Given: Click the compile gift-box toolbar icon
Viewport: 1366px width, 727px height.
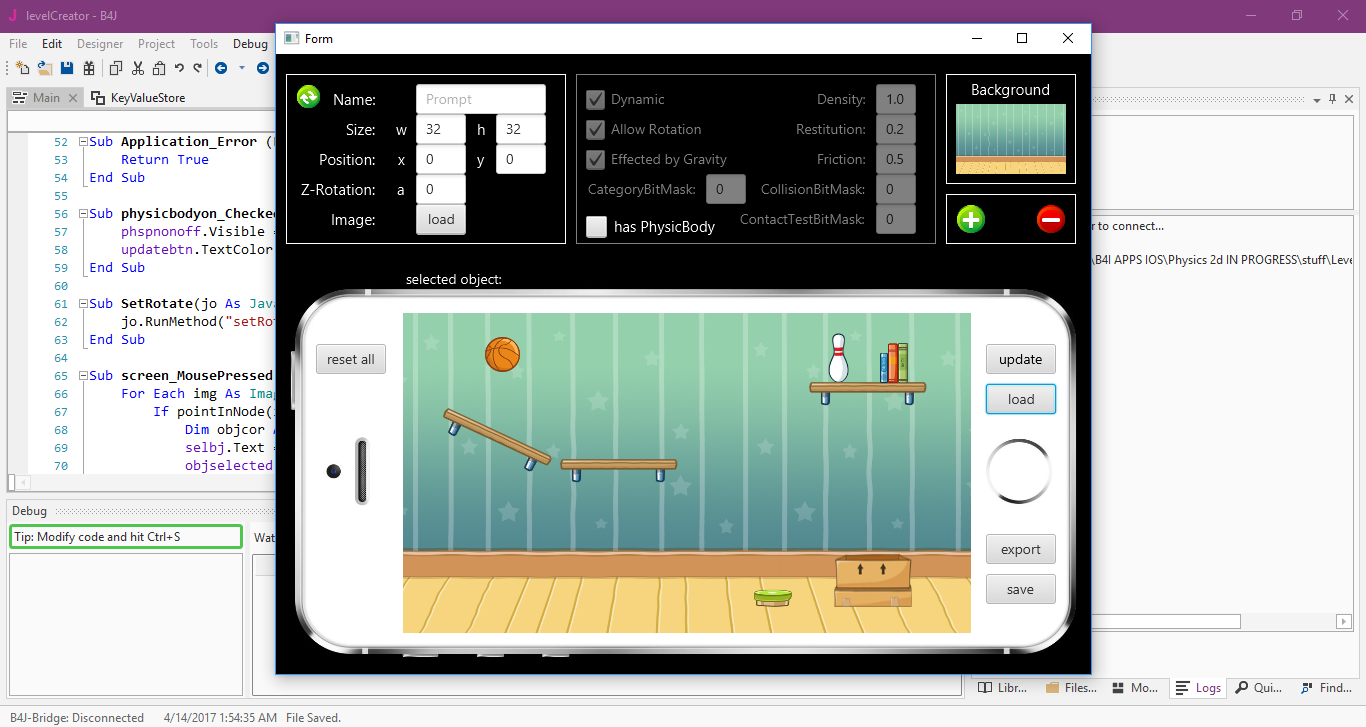Looking at the screenshot, I should pos(89,68).
